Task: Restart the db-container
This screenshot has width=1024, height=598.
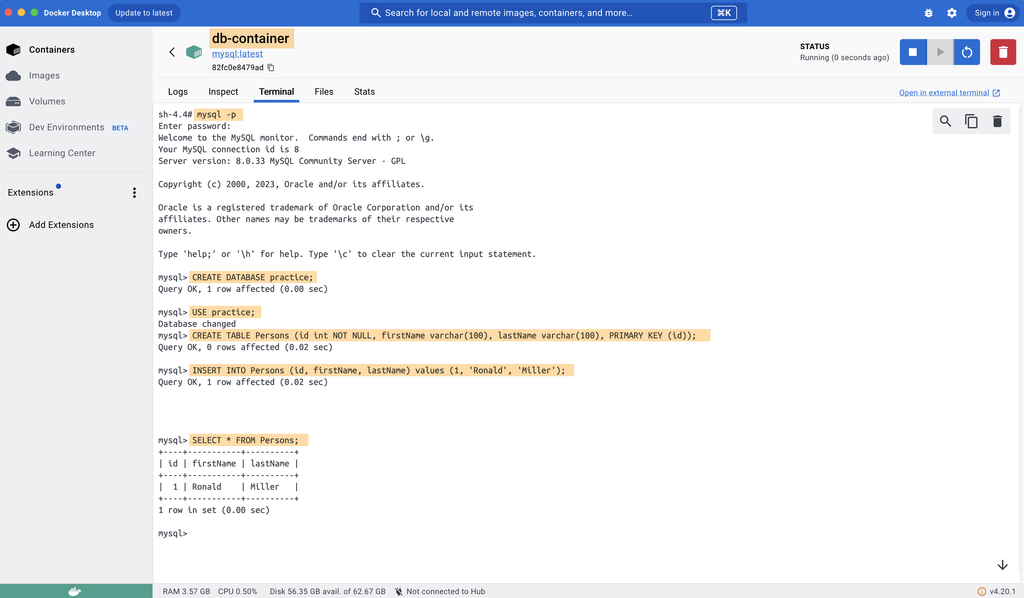Action: [x=967, y=51]
